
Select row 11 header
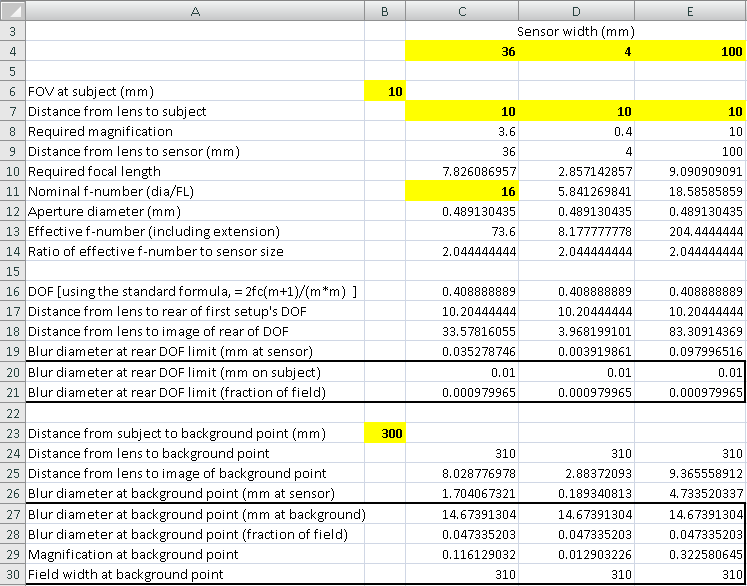[12, 191]
